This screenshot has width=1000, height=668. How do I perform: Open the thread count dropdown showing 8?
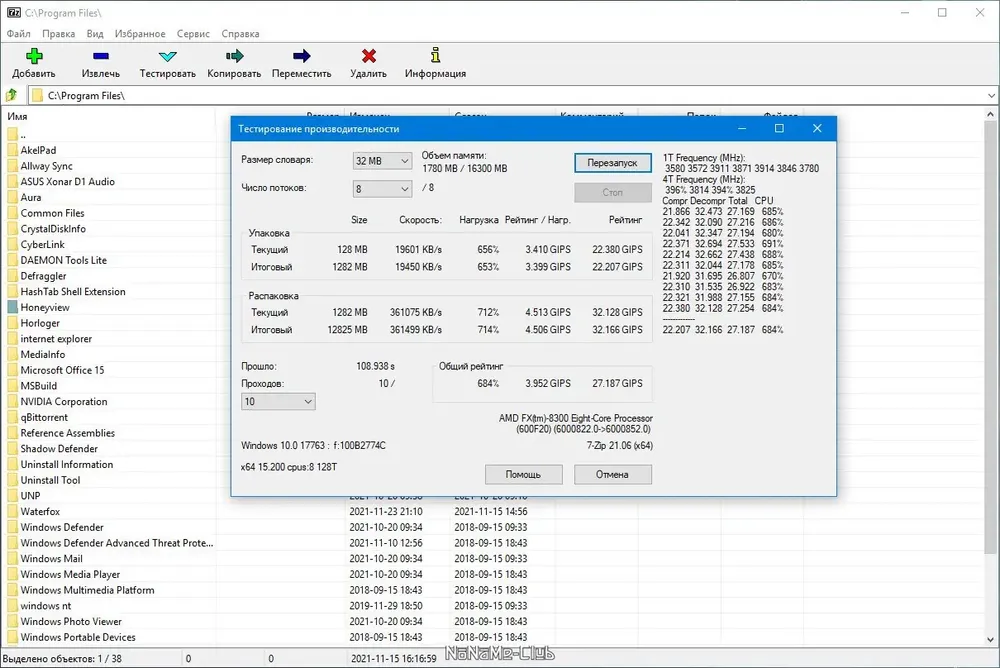pyautogui.click(x=382, y=189)
